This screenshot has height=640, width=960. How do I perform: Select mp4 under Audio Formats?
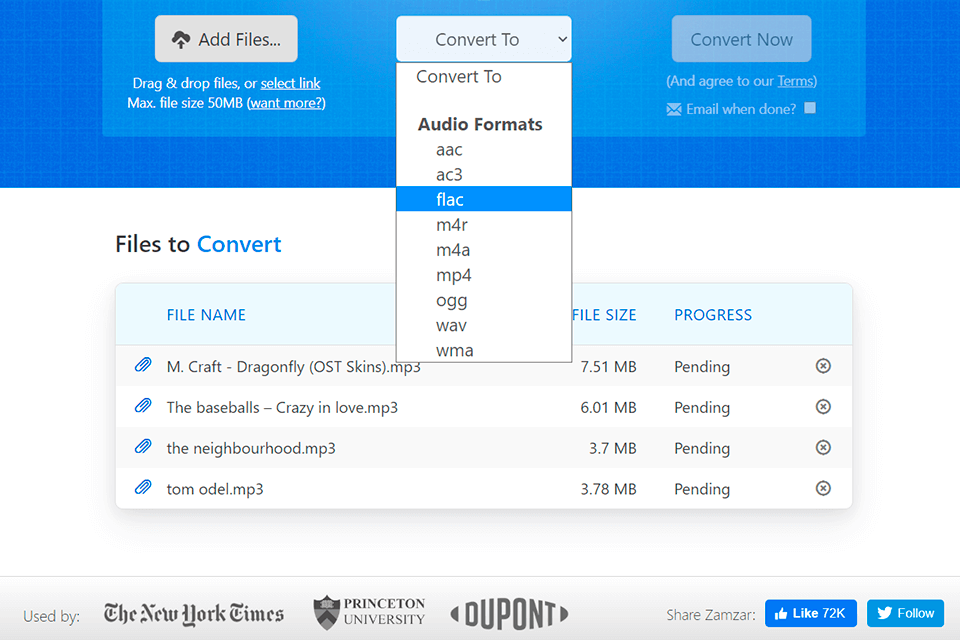pos(454,275)
